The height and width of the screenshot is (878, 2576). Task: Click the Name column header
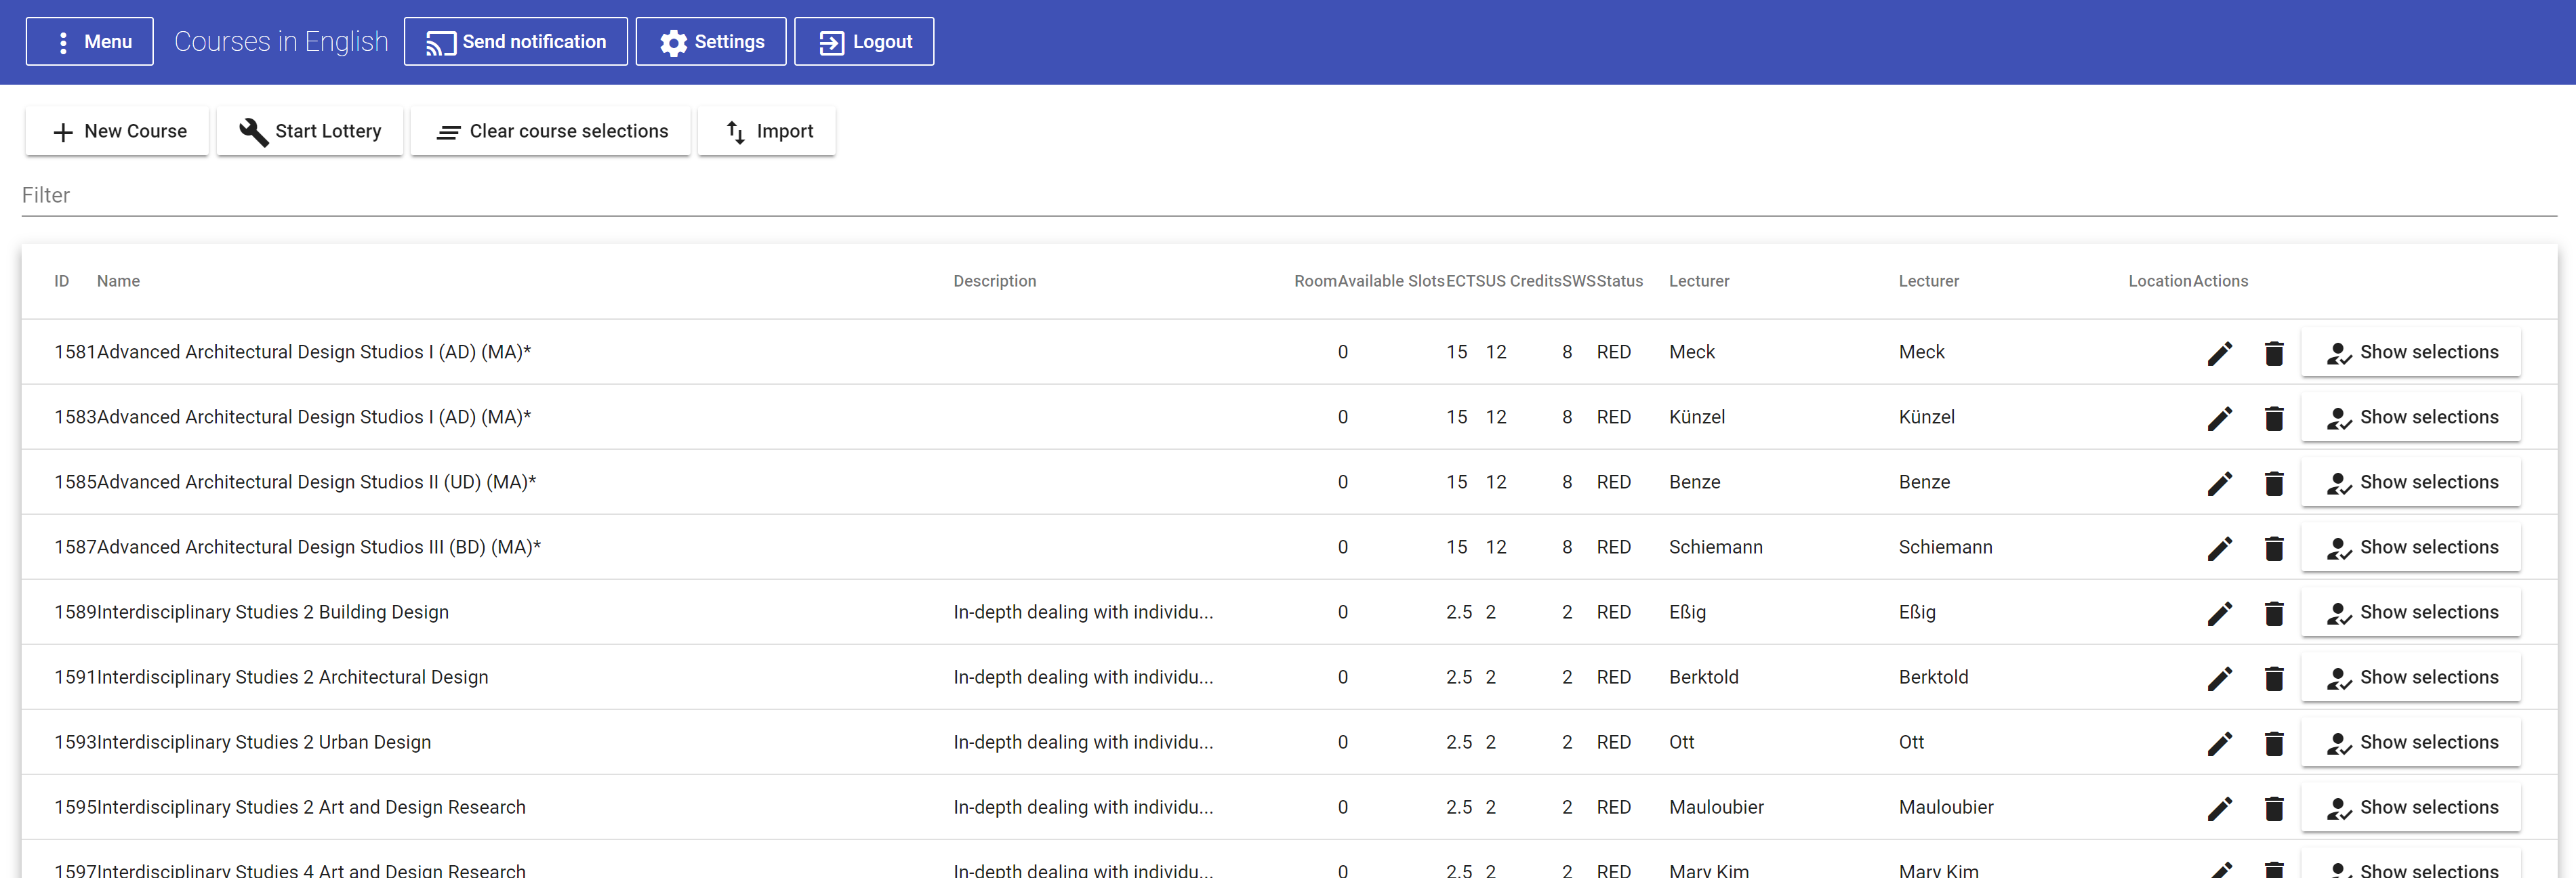[118, 281]
